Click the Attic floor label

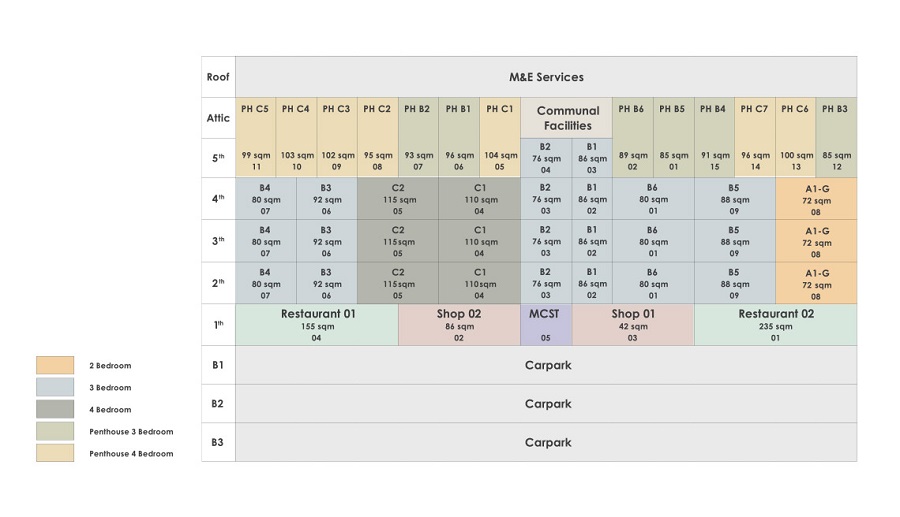pos(218,118)
